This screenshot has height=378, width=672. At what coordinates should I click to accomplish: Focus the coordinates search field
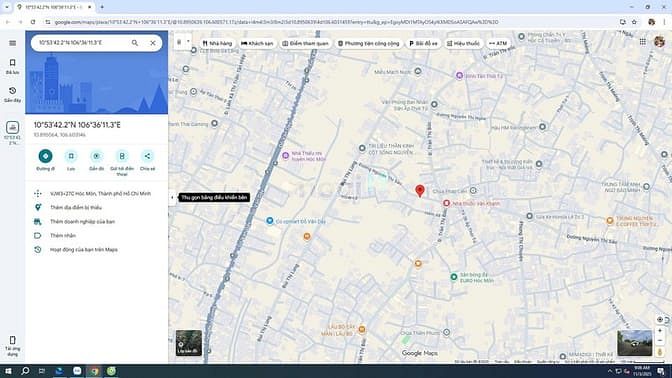click(x=81, y=43)
